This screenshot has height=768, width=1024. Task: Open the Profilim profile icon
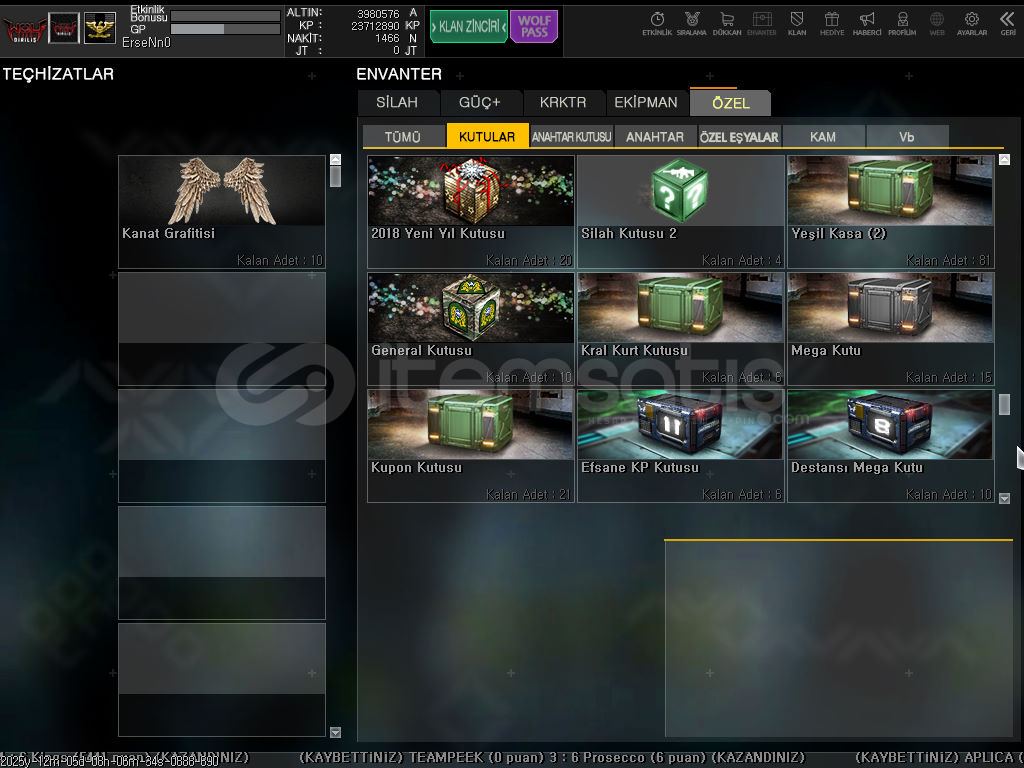pyautogui.click(x=902, y=22)
